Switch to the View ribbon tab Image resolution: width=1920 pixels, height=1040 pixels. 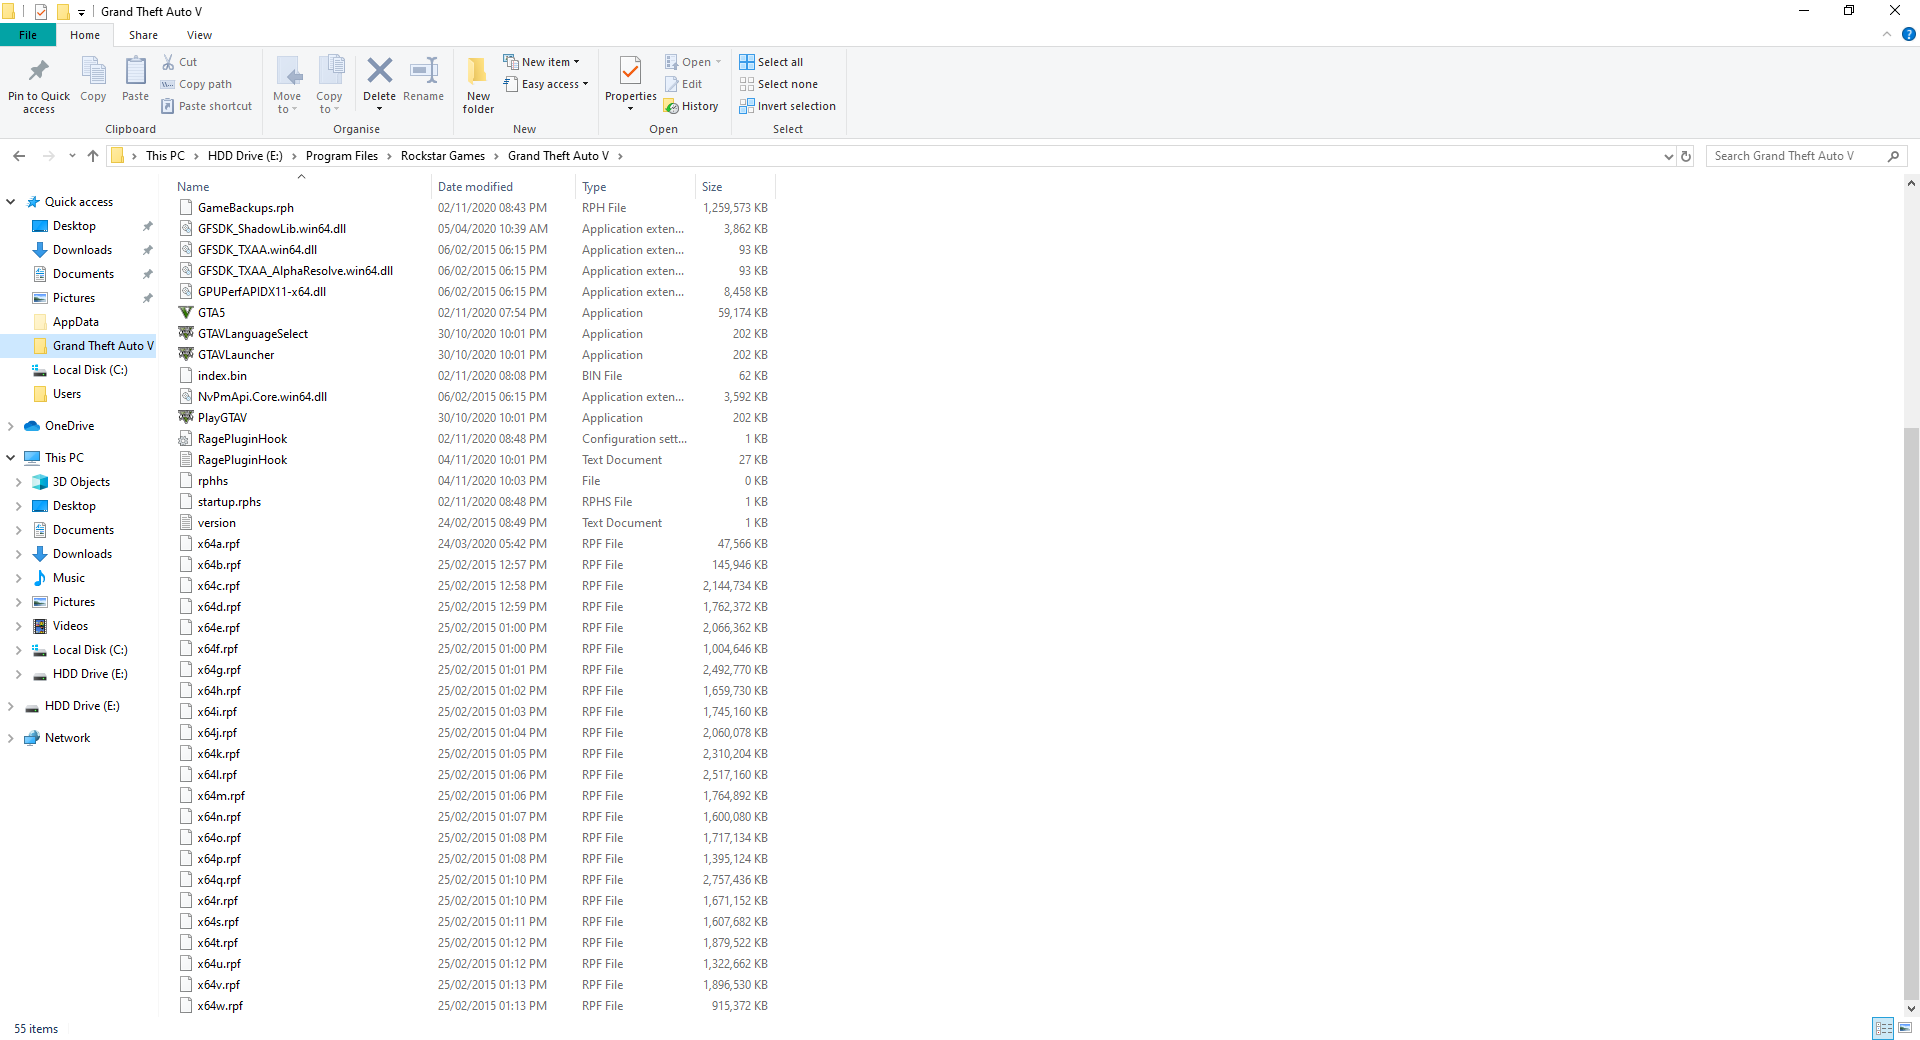pos(199,35)
